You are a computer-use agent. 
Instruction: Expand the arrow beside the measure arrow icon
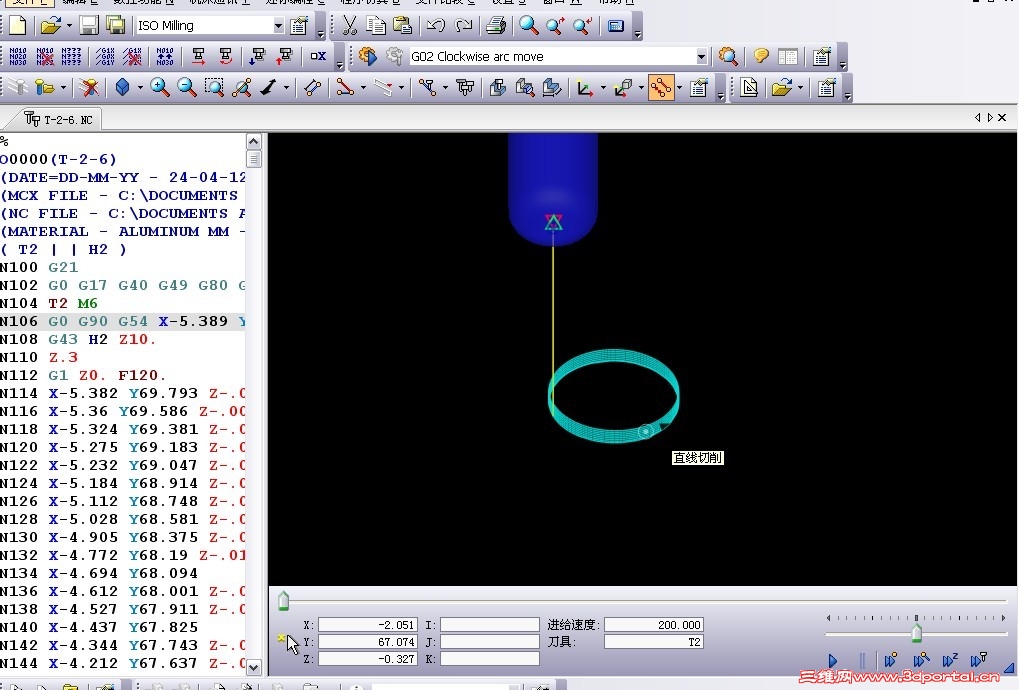point(286,88)
